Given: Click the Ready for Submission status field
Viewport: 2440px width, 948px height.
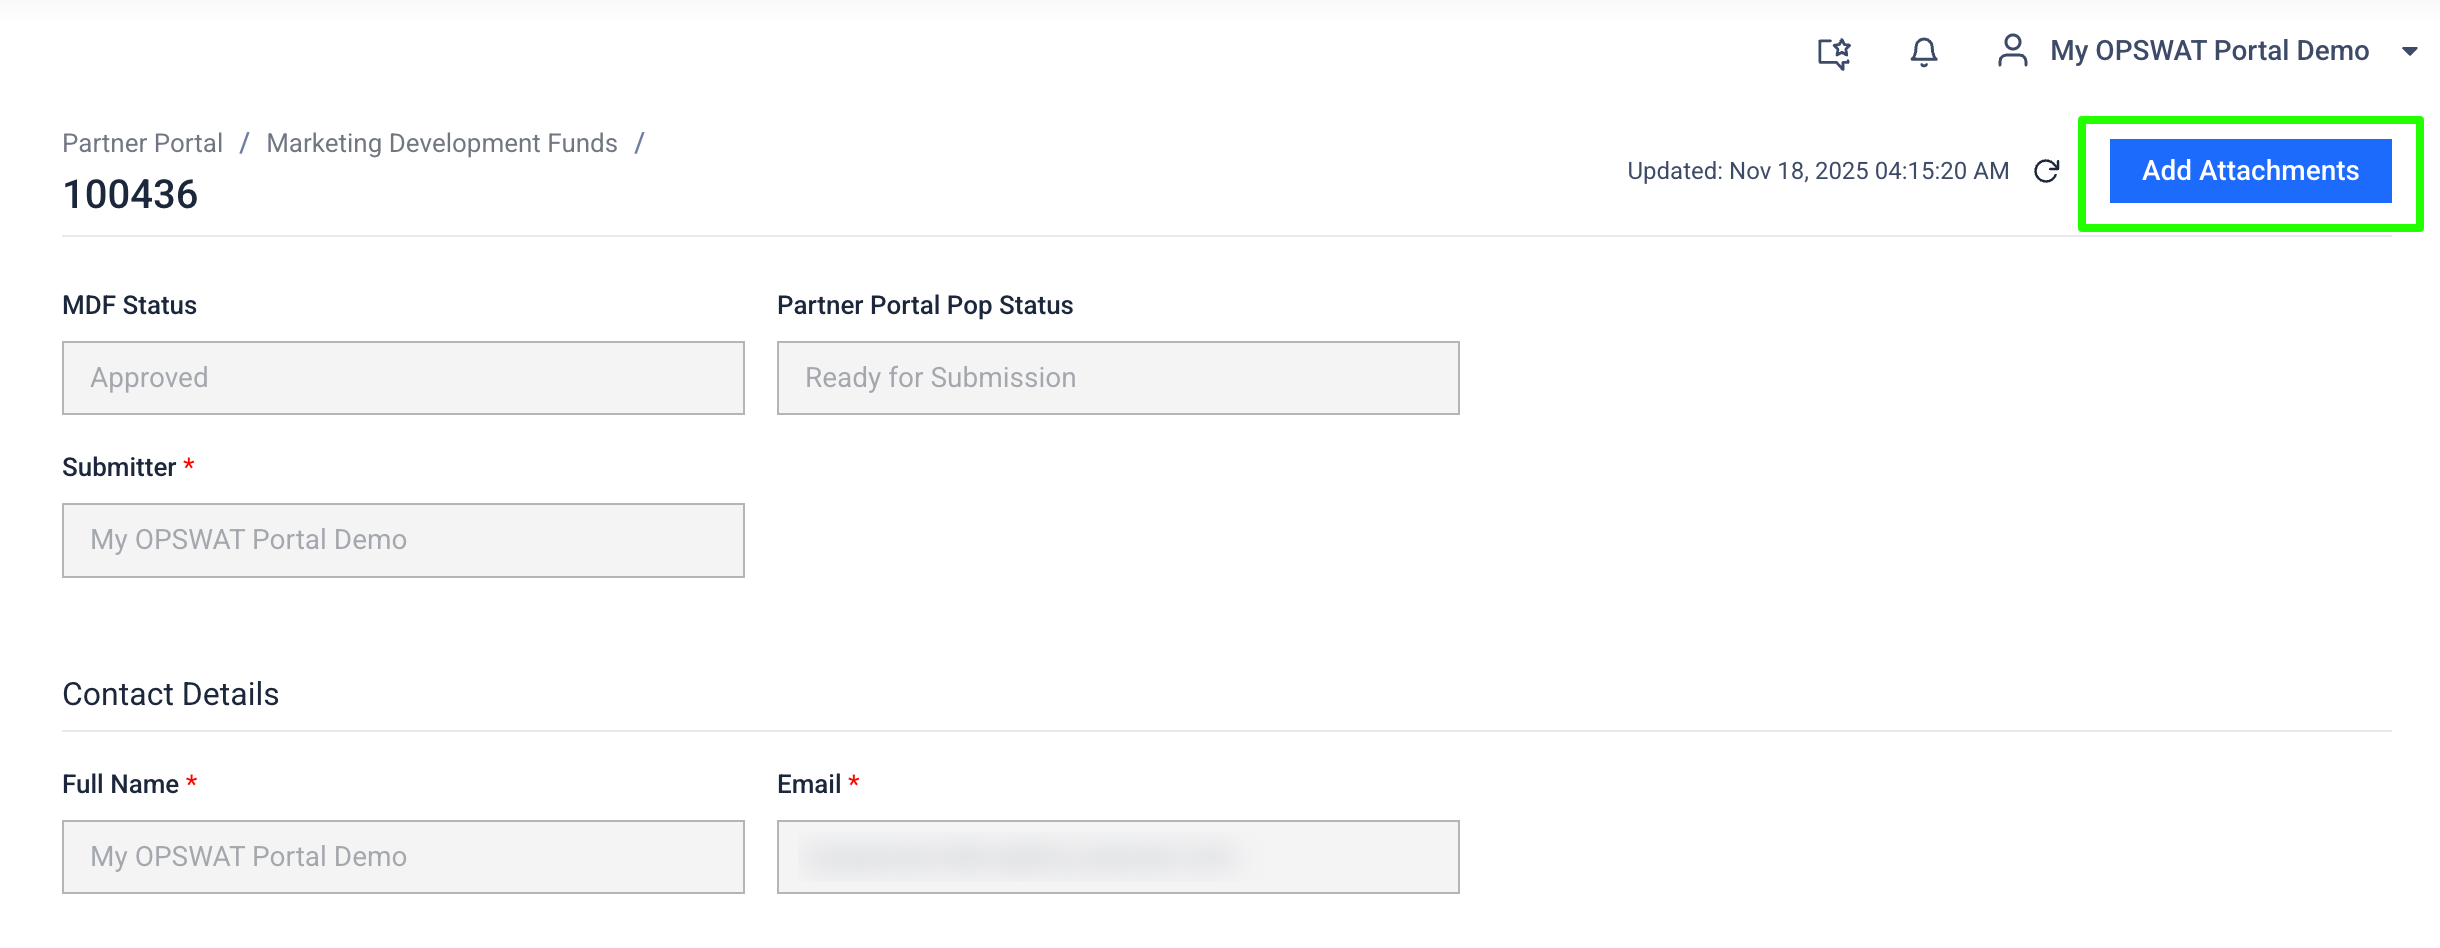Looking at the screenshot, I should [1117, 378].
